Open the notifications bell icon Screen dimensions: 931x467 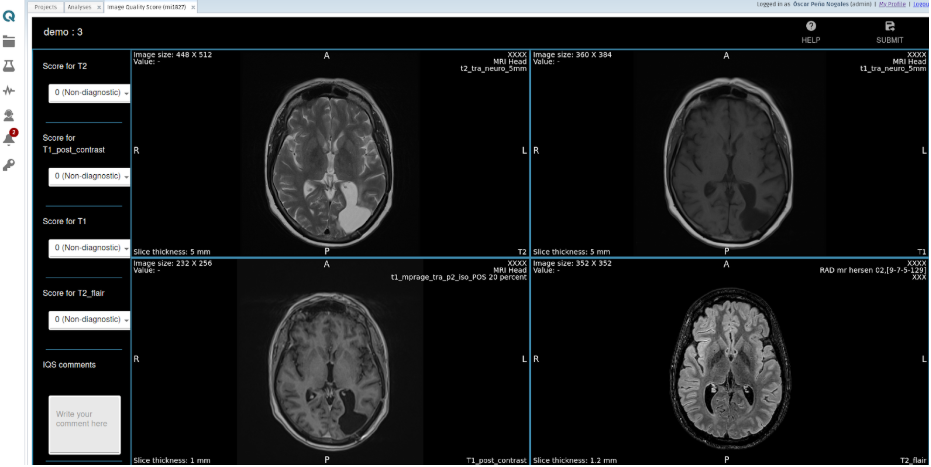point(9,139)
